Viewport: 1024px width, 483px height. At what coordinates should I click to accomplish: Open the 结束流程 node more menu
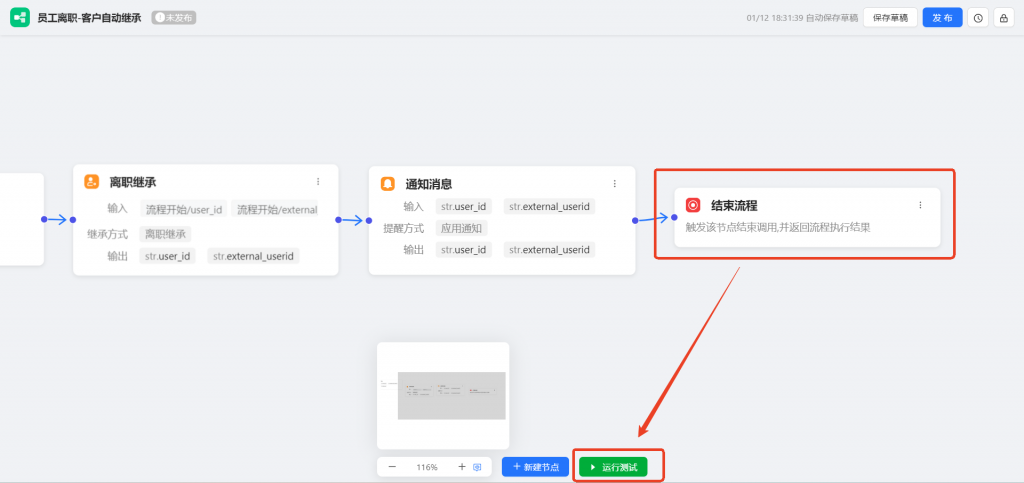[920, 205]
